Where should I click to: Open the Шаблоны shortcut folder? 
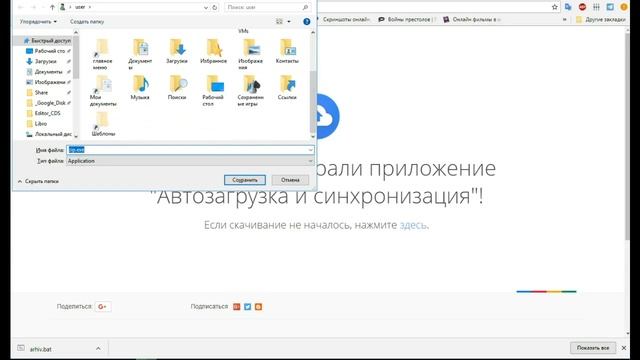[x=103, y=124]
